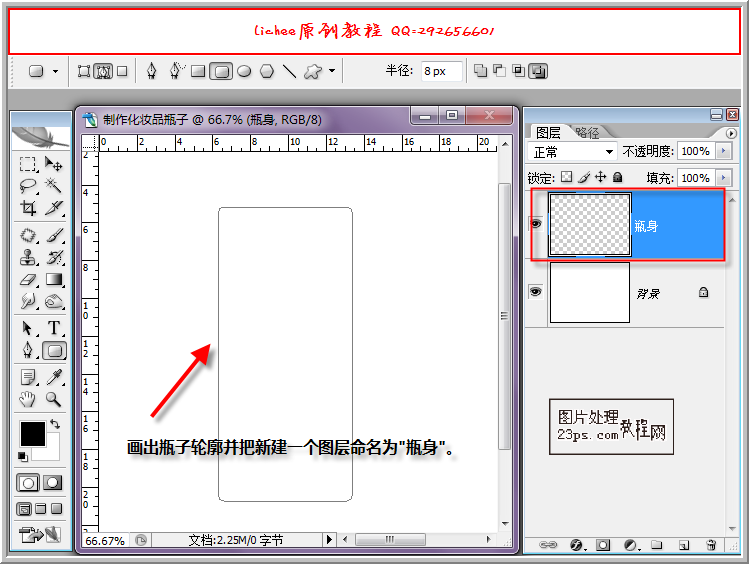Image resolution: width=749 pixels, height=564 pixels.
Task: Click the black foreground color swatch
Action: click(32, 434)
